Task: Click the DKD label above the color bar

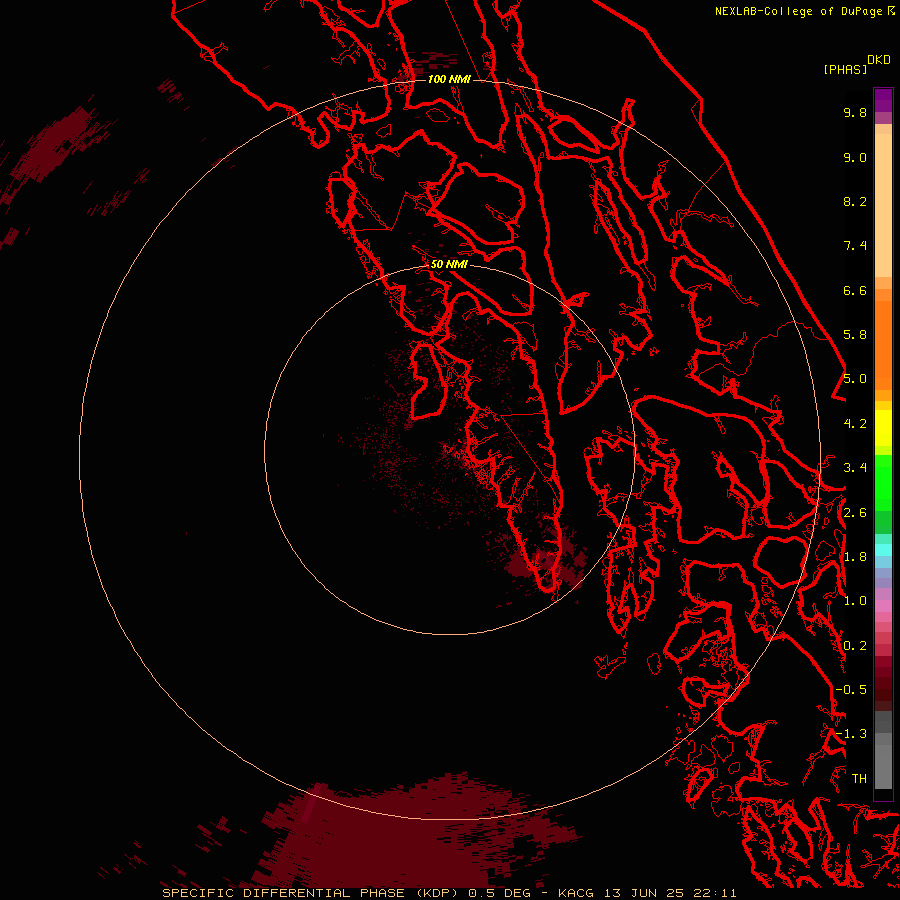Action: [879, 59]
